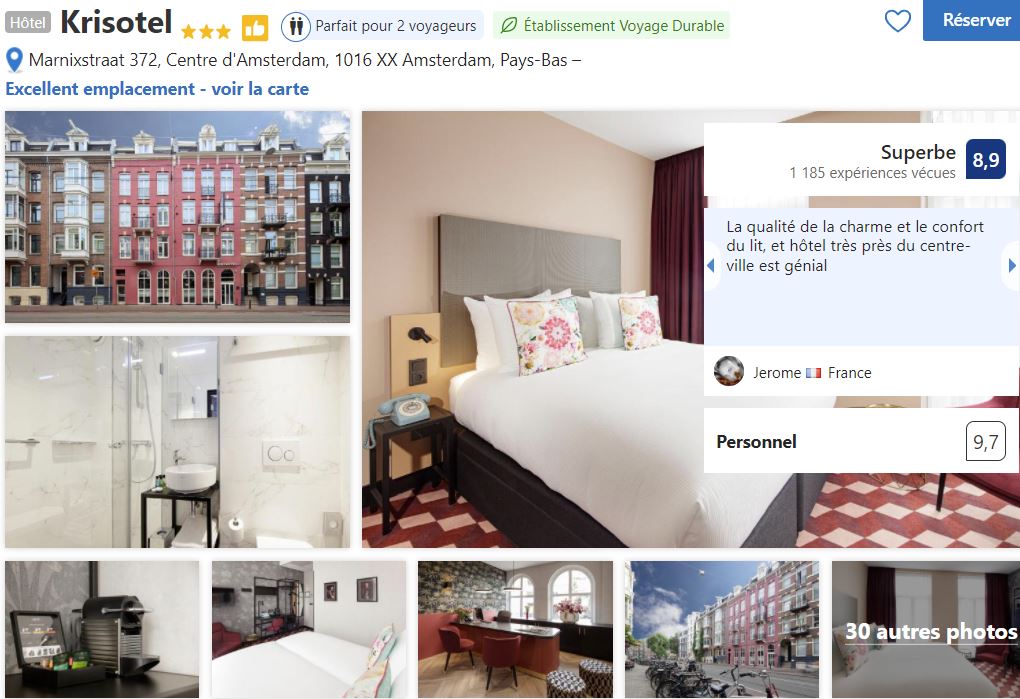Open the hotel facade photo
The image size is (1020, 699).
[x=178, y=217]
